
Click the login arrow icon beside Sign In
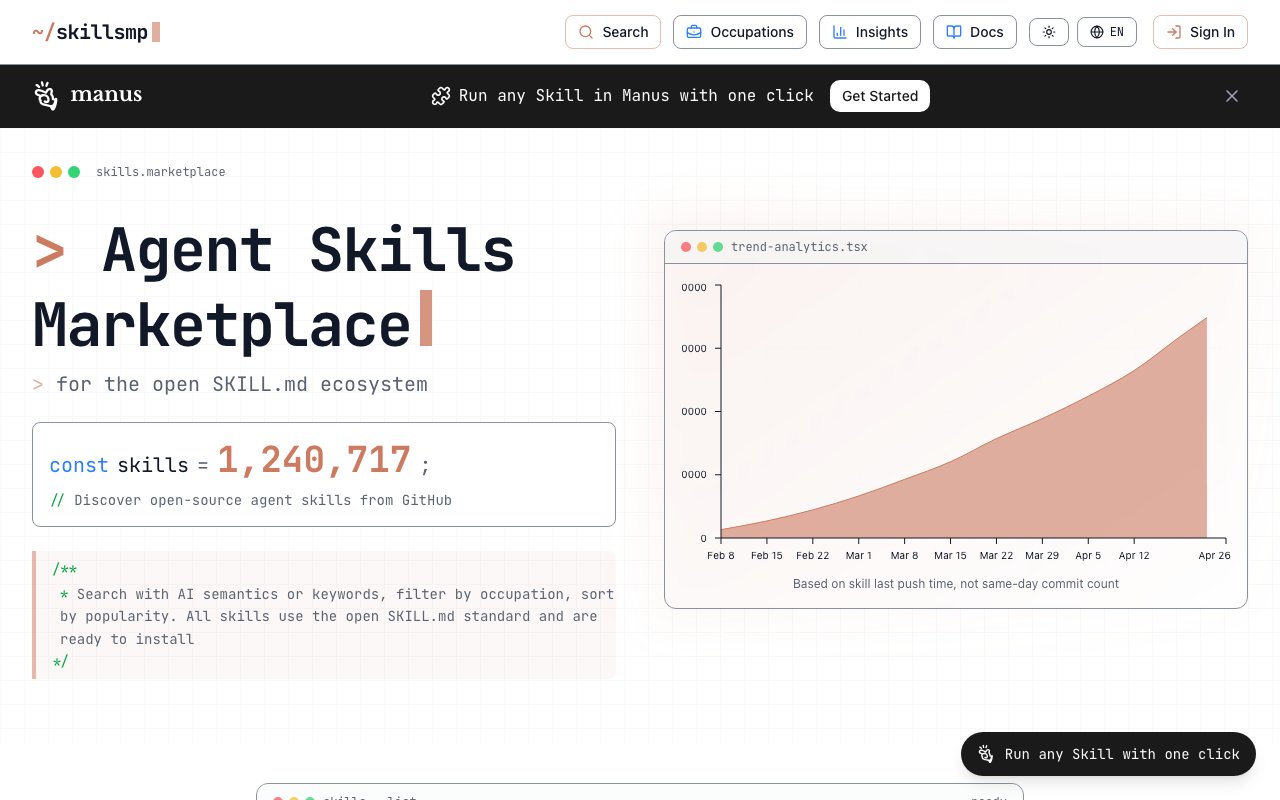[x=1174, y=32]
